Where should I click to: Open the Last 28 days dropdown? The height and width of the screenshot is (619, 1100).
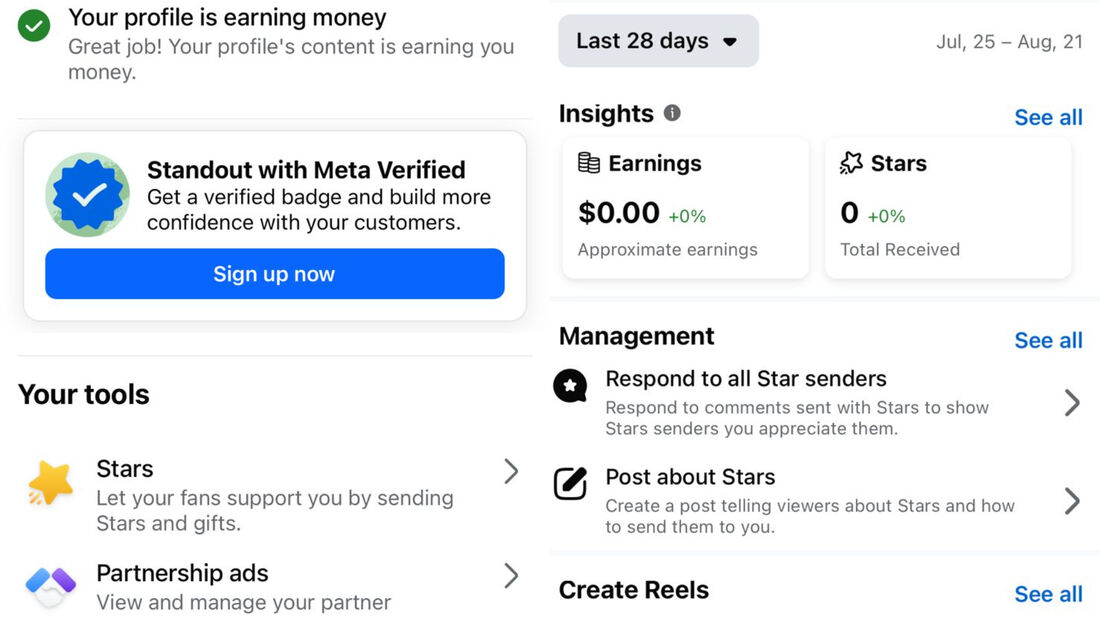pos(658,41)
